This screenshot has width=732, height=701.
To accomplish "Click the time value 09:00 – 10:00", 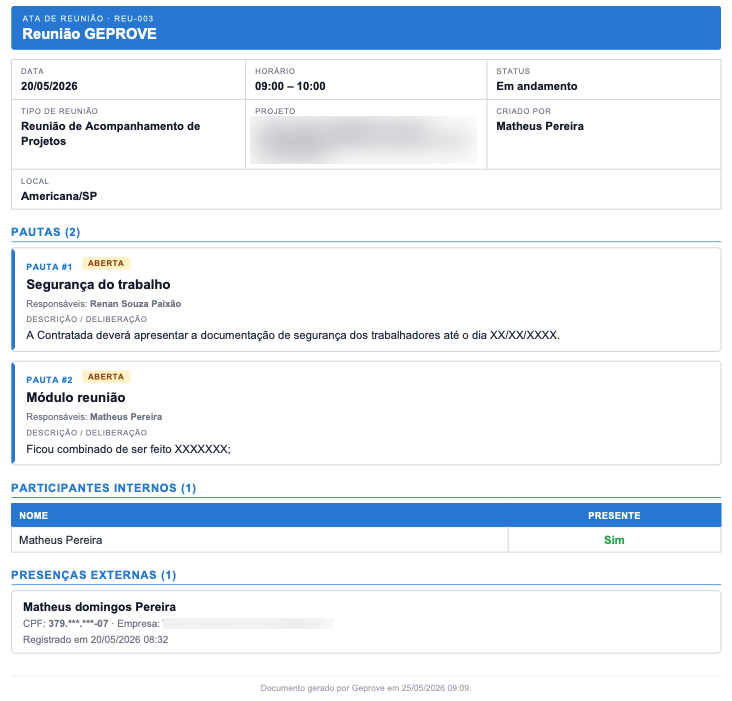I will [x=290, y=86].
